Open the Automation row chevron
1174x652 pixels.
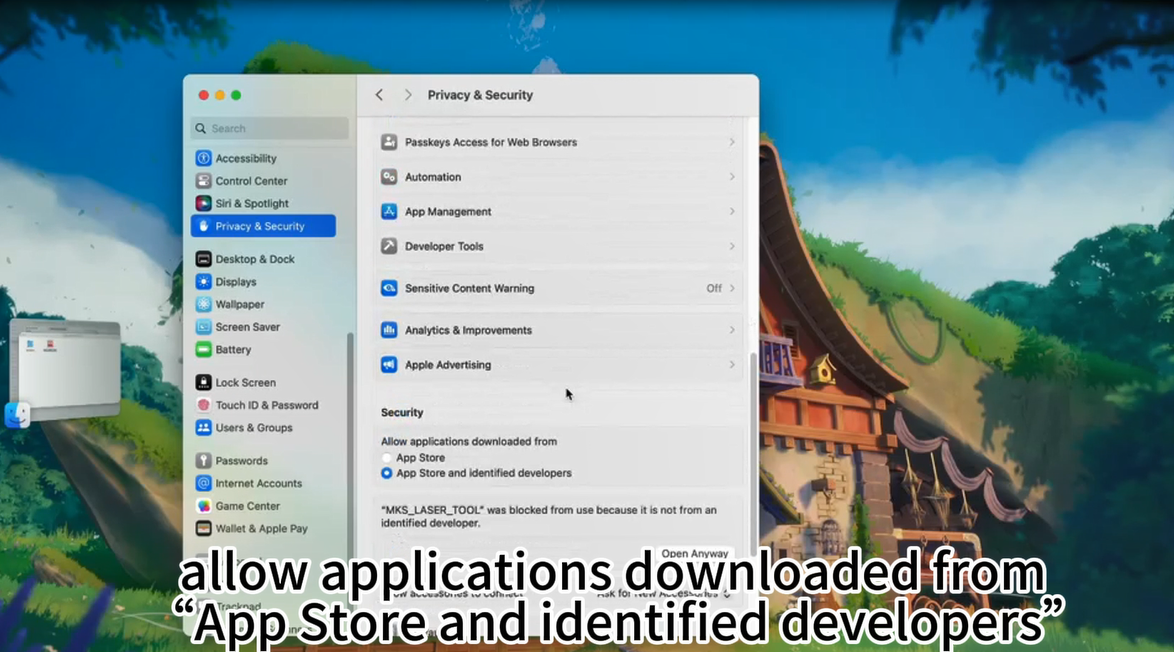pyautogui.click(x=732, y=177)
